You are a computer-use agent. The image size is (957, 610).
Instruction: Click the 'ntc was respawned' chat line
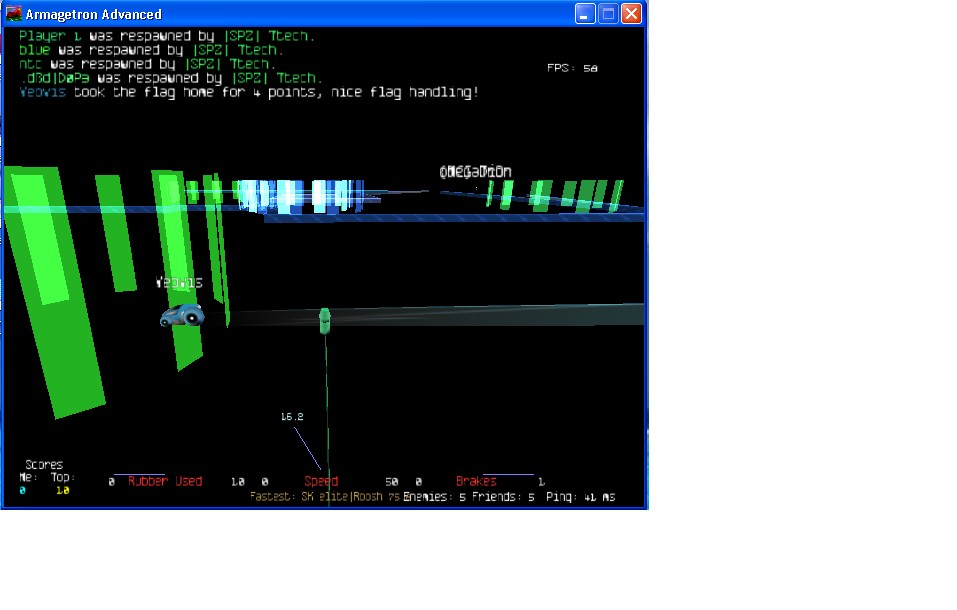pos(147,64)
